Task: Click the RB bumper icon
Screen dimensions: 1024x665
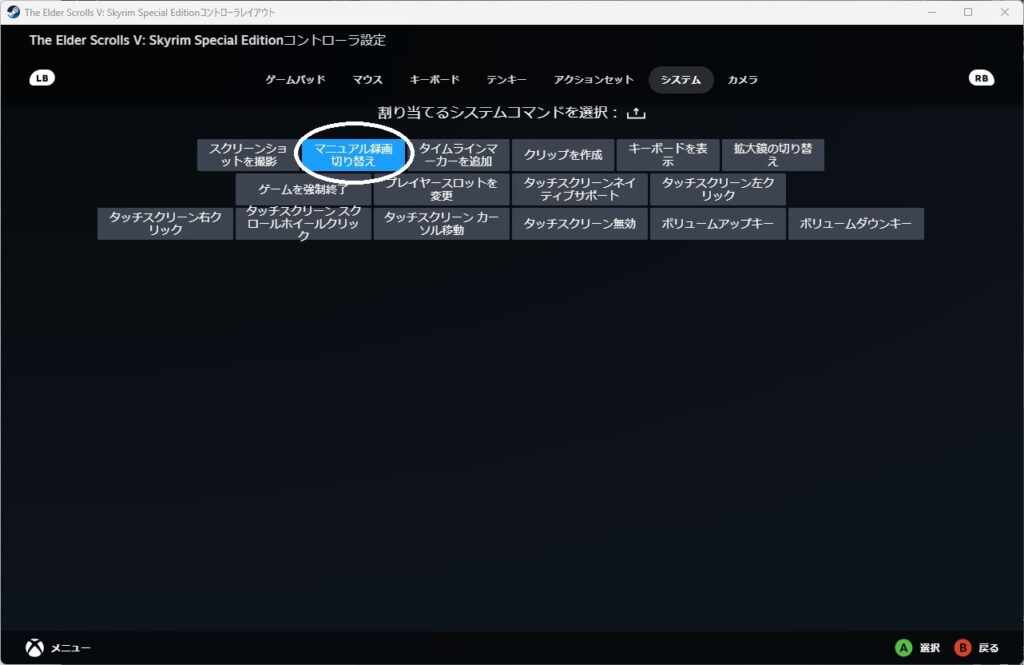Action: 981,78
